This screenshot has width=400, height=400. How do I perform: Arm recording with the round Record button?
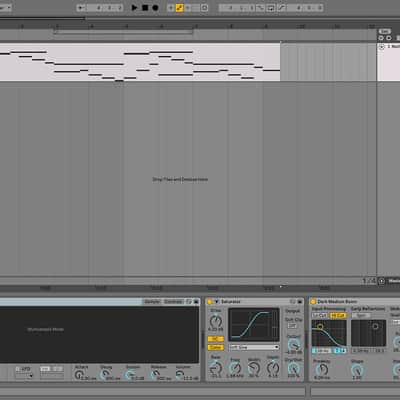(x=155, y=7)
